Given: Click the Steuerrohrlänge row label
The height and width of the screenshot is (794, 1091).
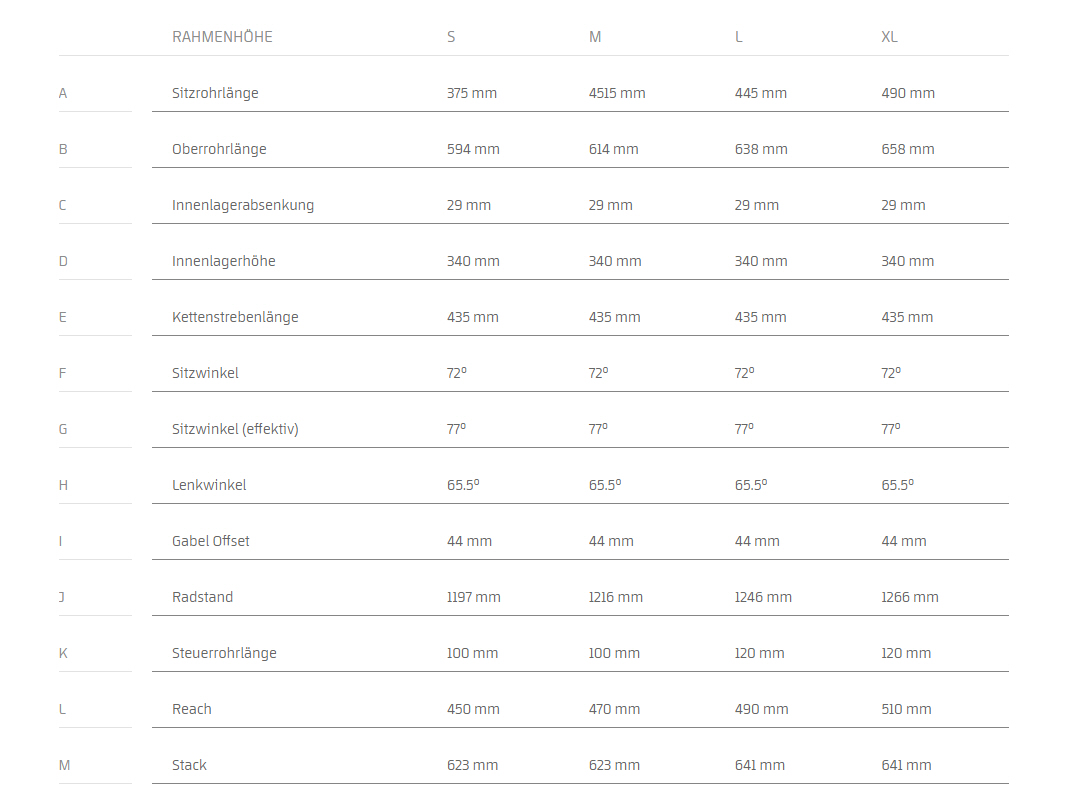Looking at the screenshot, I should point(224,653).
